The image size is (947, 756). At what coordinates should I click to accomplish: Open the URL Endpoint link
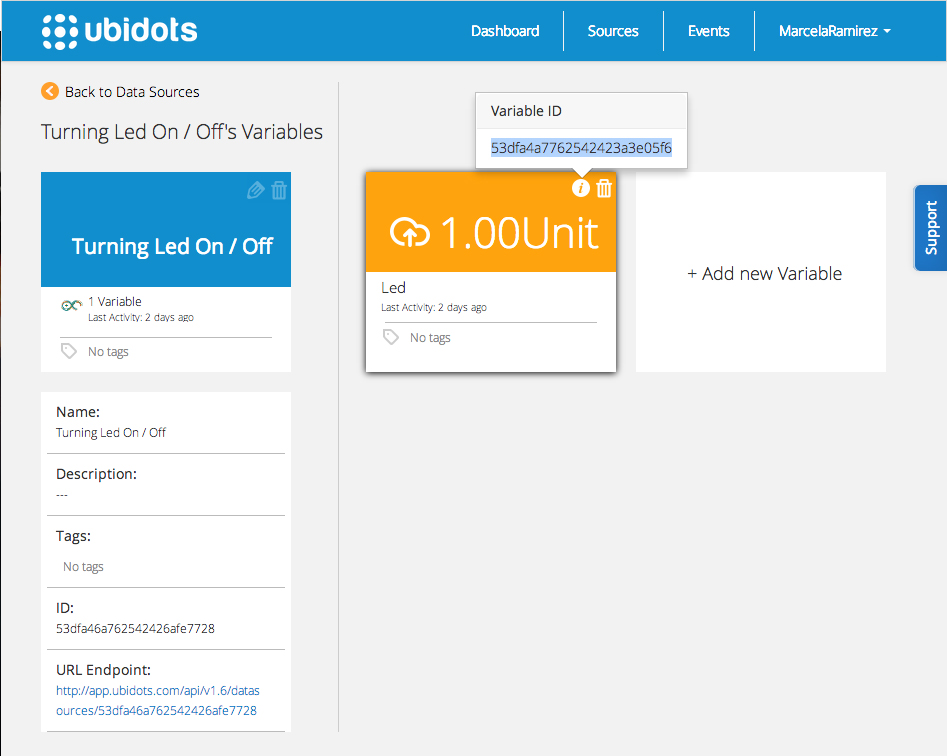point(158,700)
